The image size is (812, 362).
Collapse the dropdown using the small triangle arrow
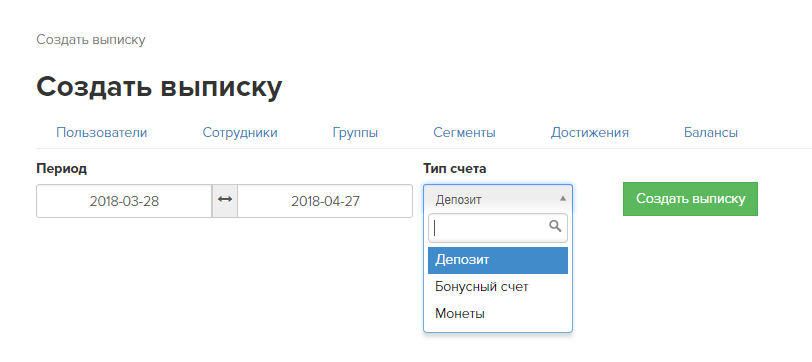[563, 199]
